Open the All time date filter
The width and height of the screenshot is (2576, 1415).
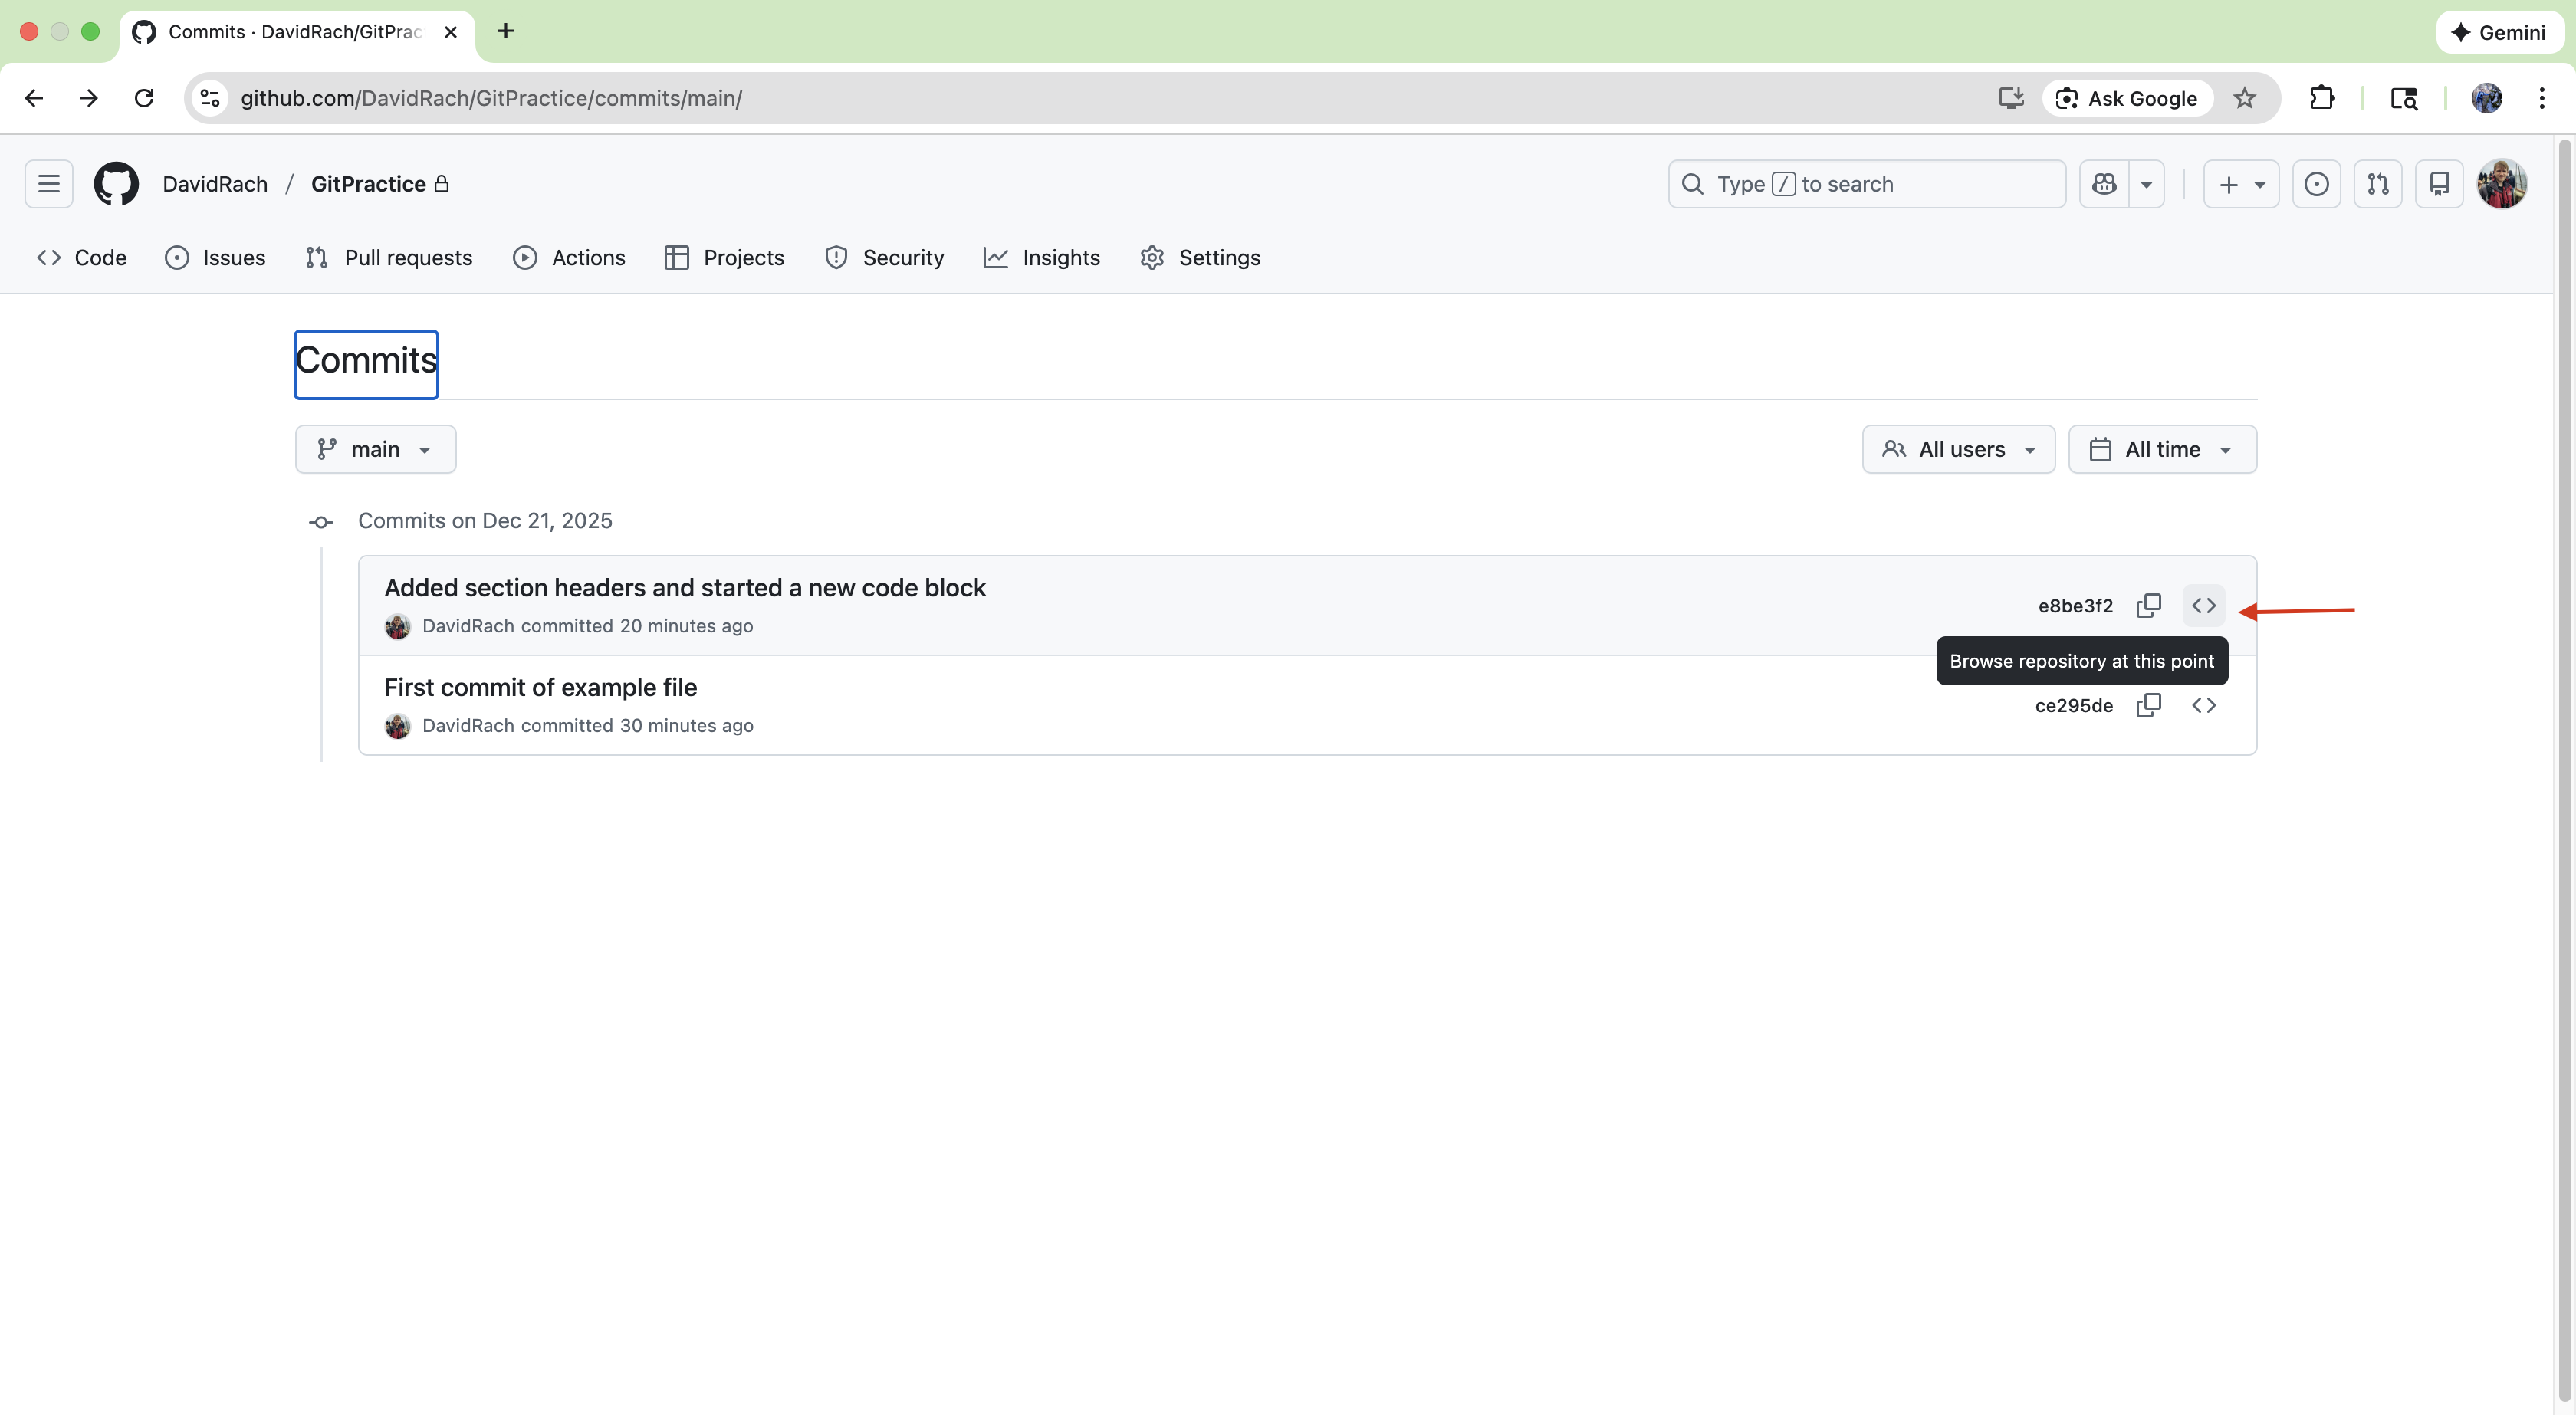2161,449
